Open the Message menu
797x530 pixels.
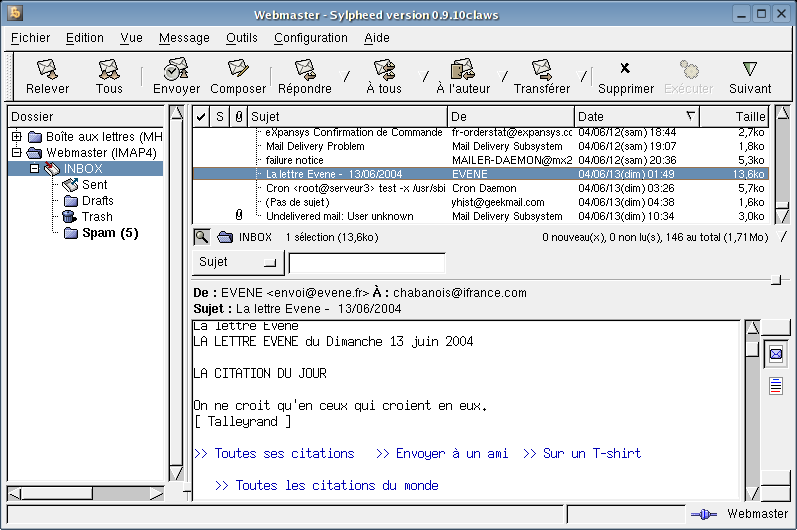tap(184, 38)
